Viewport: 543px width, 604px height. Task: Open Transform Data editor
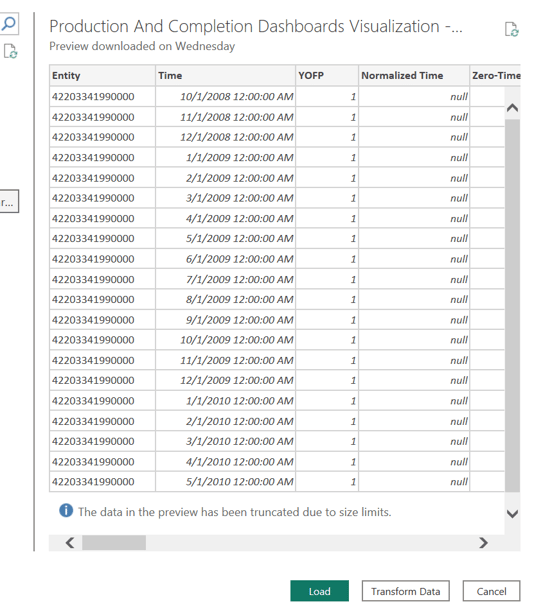pyautogui.click(x=406, y=591)
